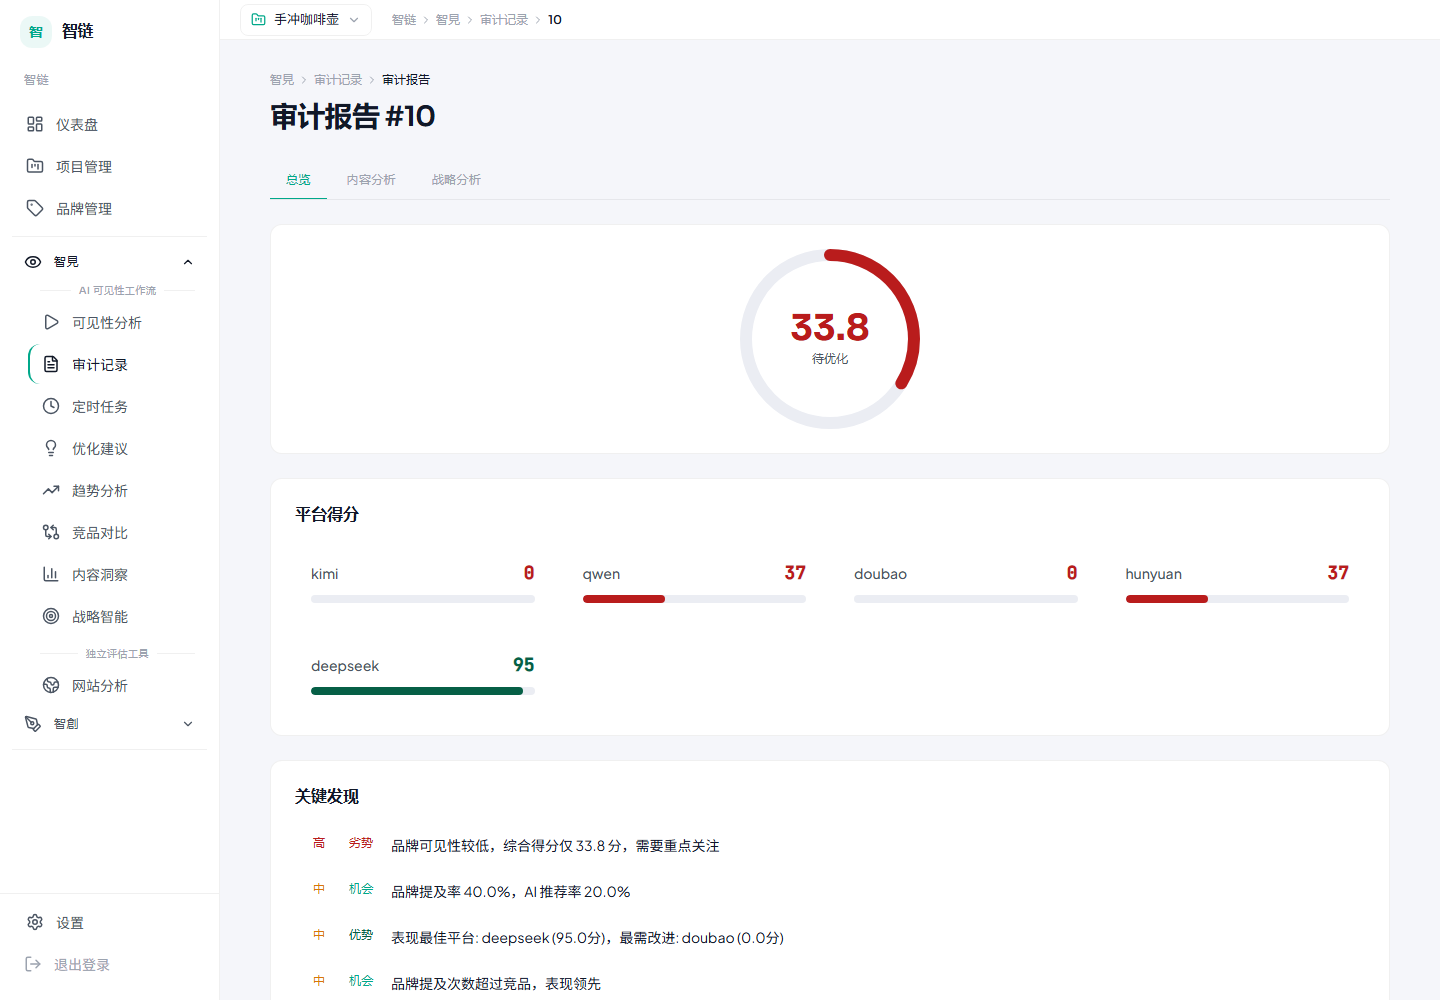Click the 审计记录 document icon
Image resolution: width=1440 pixels, height=1000 pixels.
(x=51, y=364)
